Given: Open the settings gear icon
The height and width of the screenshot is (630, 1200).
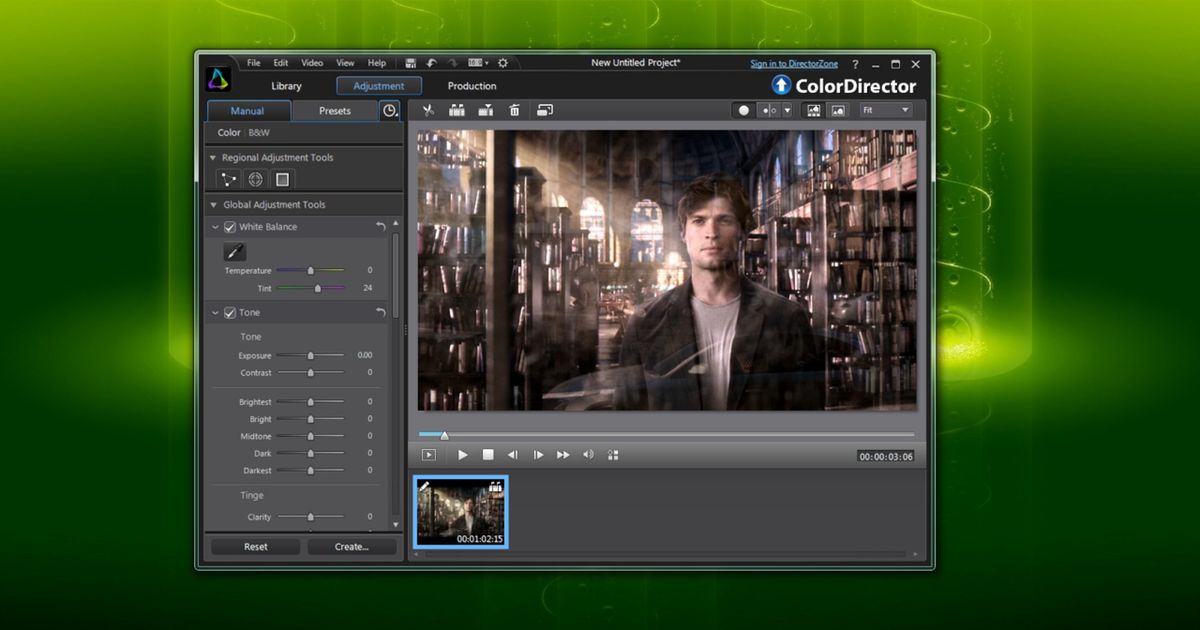Looking at the screenshot, I should point(503,62).
